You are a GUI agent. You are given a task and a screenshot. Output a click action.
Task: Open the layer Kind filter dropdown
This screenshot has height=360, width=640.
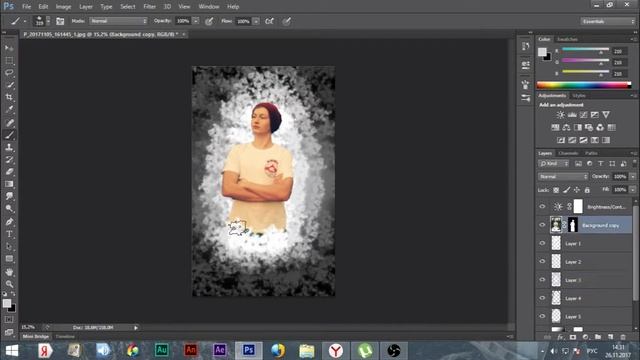pyautogui.click(x=554, y=164)
